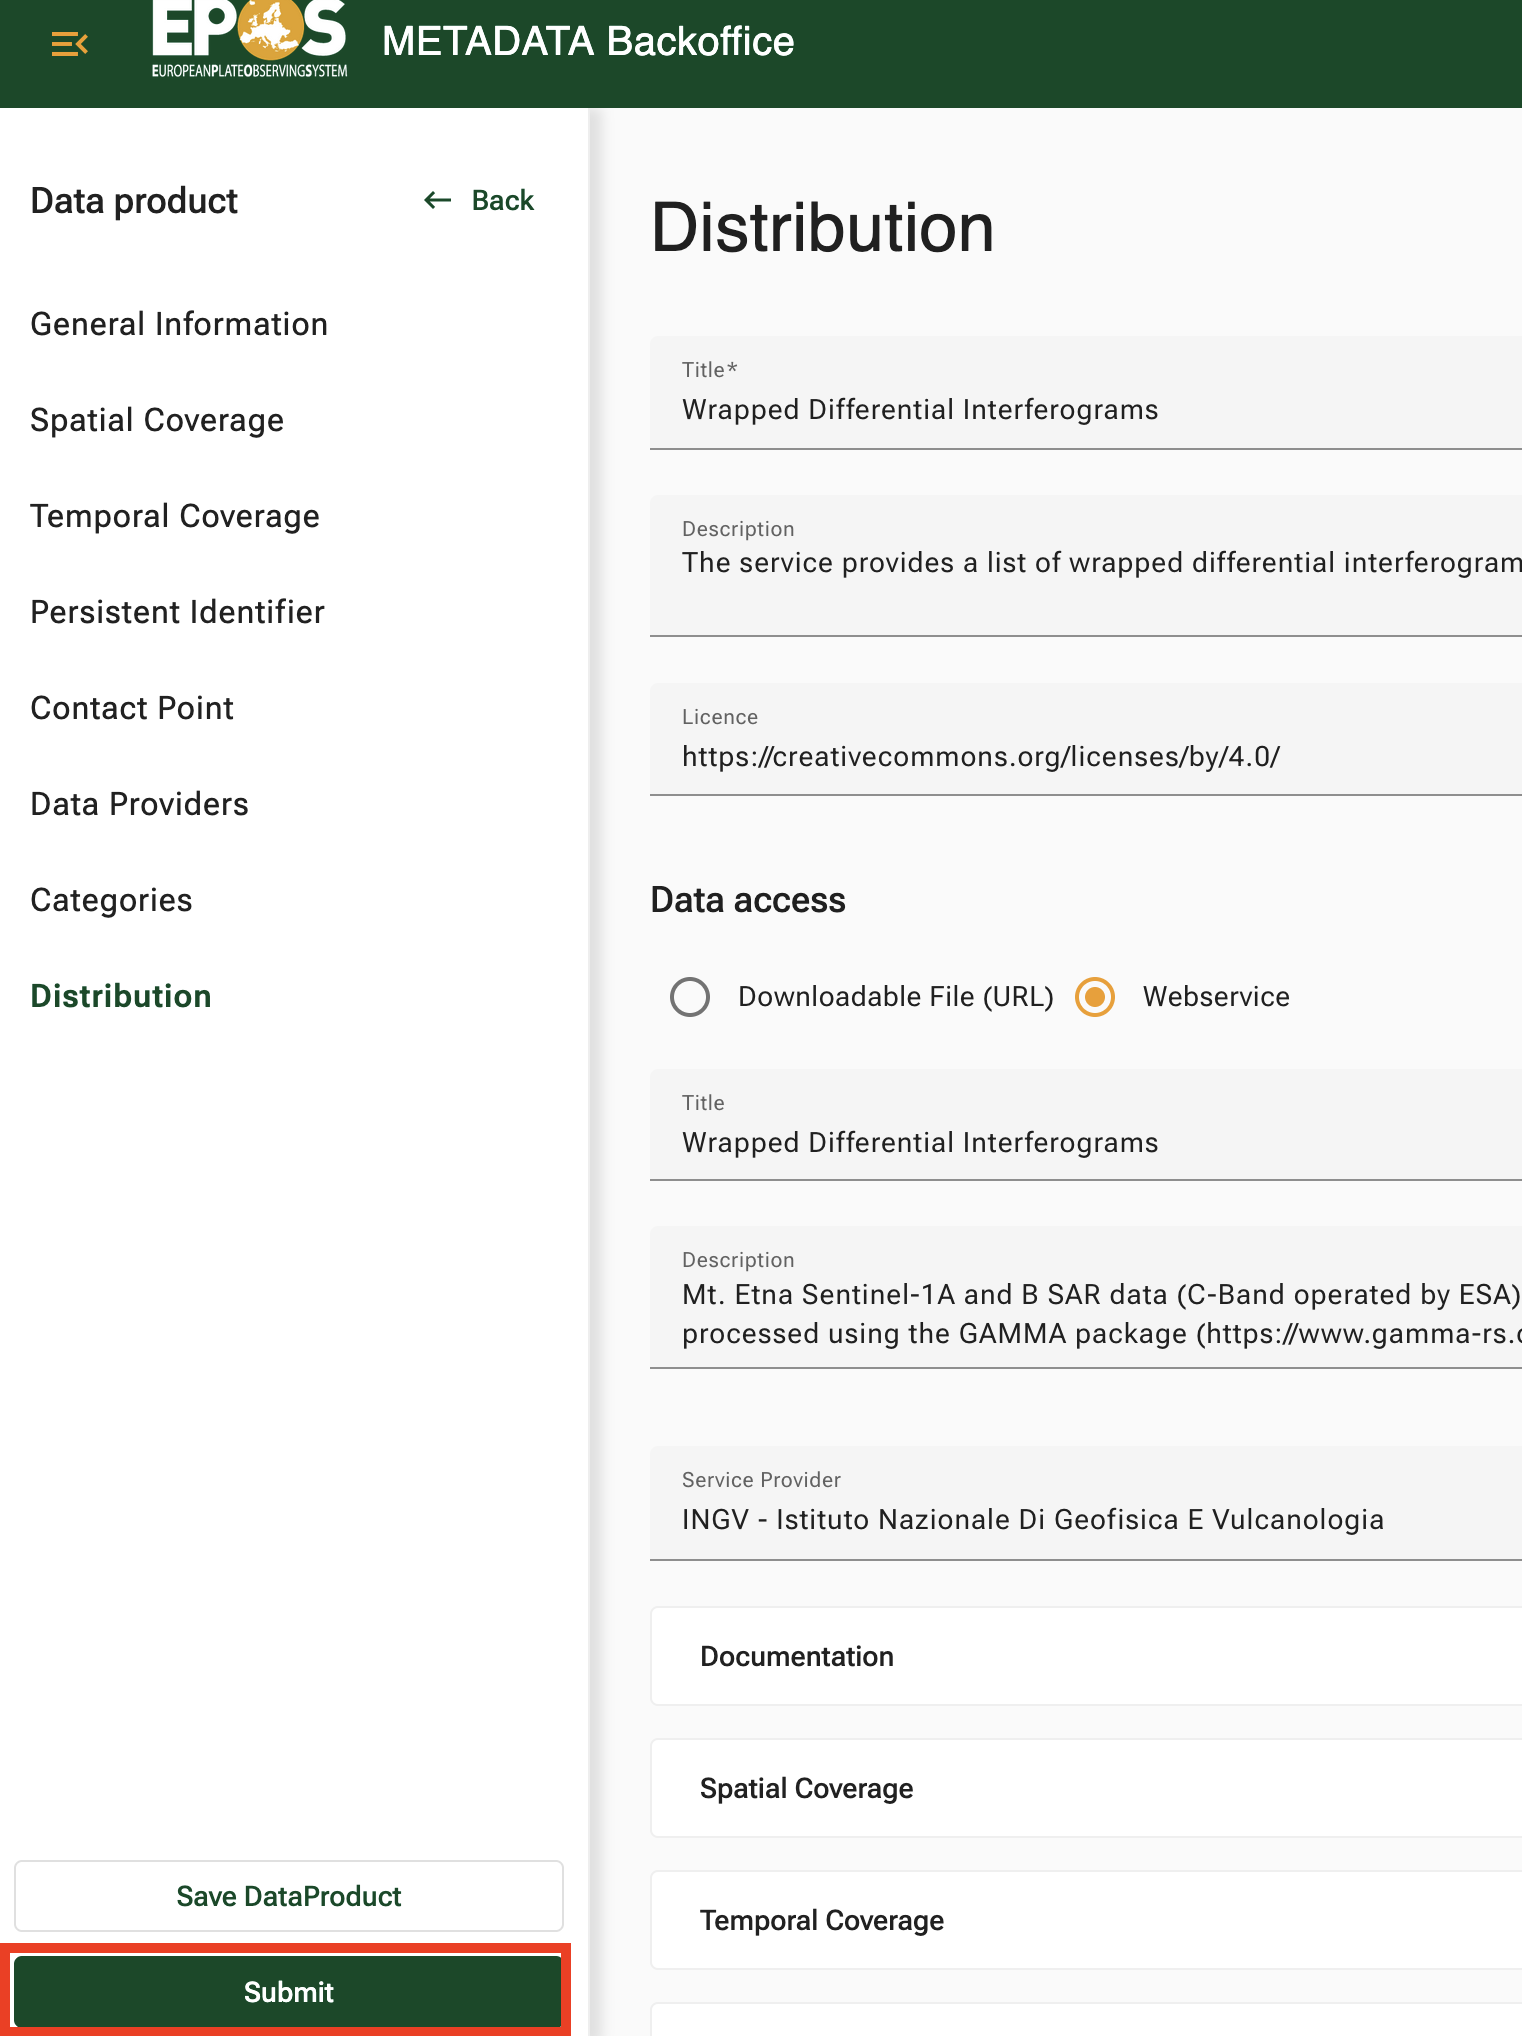Viewport: 1522px width, 2036px height.
Task: Click the Back arrow link
Action: pyautogui.click(x=479, y=201)
